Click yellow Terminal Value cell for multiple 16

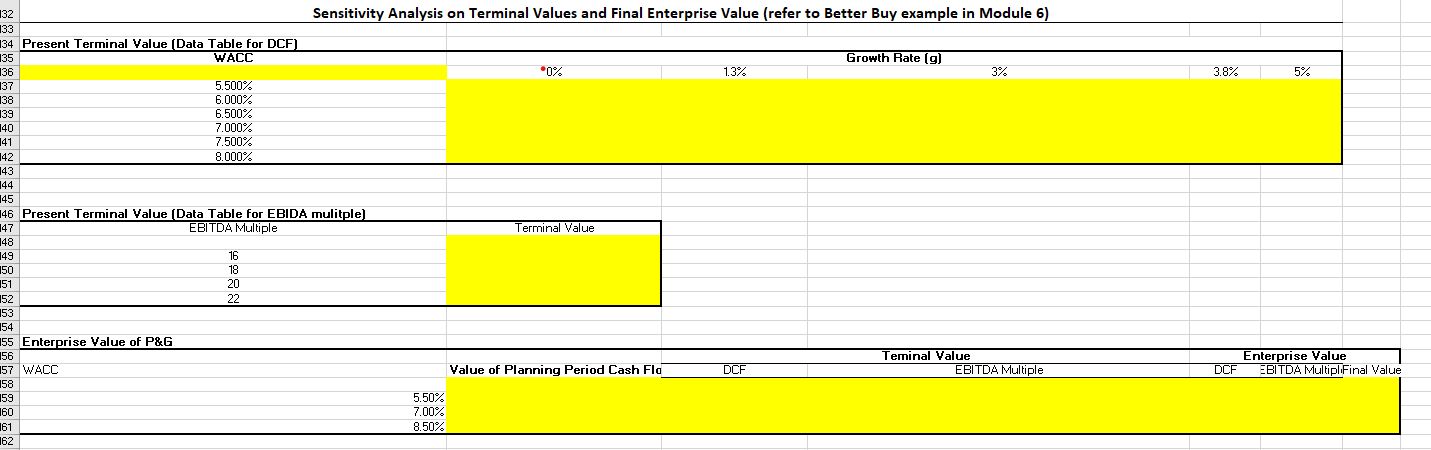click(554, 256)
